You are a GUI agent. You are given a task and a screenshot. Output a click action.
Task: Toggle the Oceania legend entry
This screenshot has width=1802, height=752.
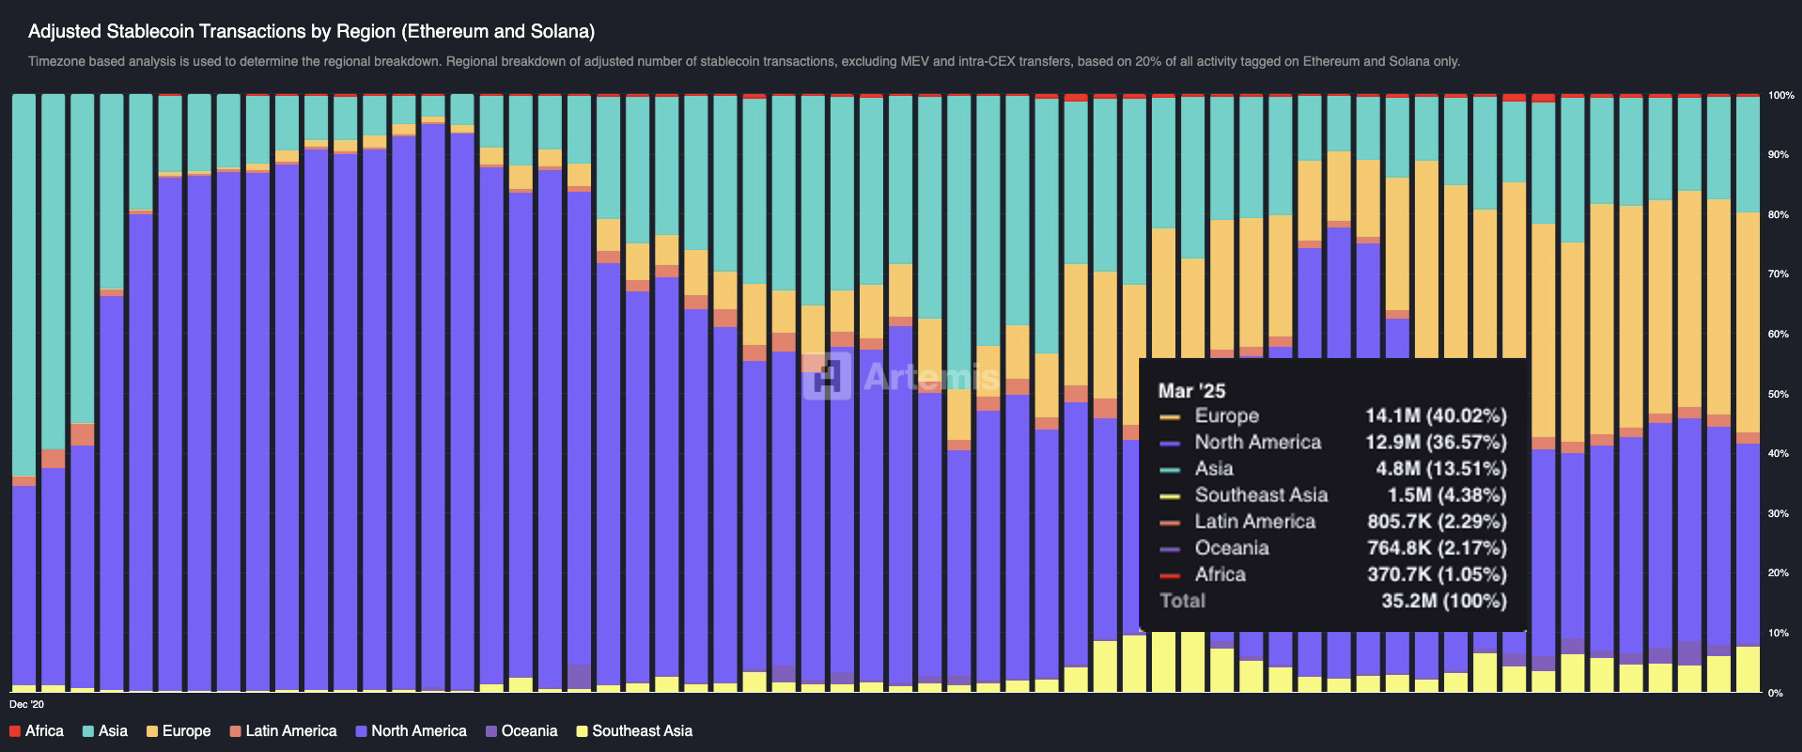(521, 731)
